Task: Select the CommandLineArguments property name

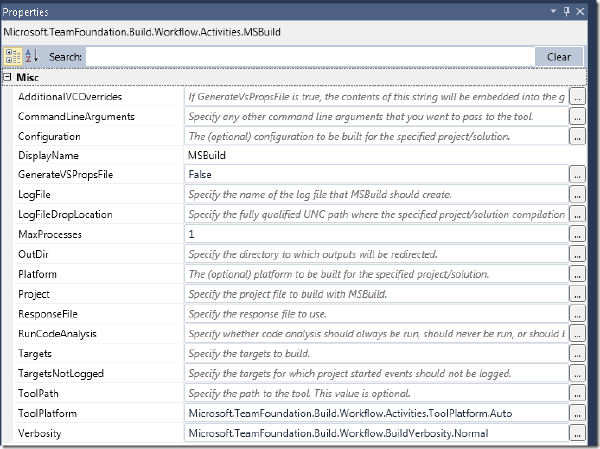Action: (76, 116)
